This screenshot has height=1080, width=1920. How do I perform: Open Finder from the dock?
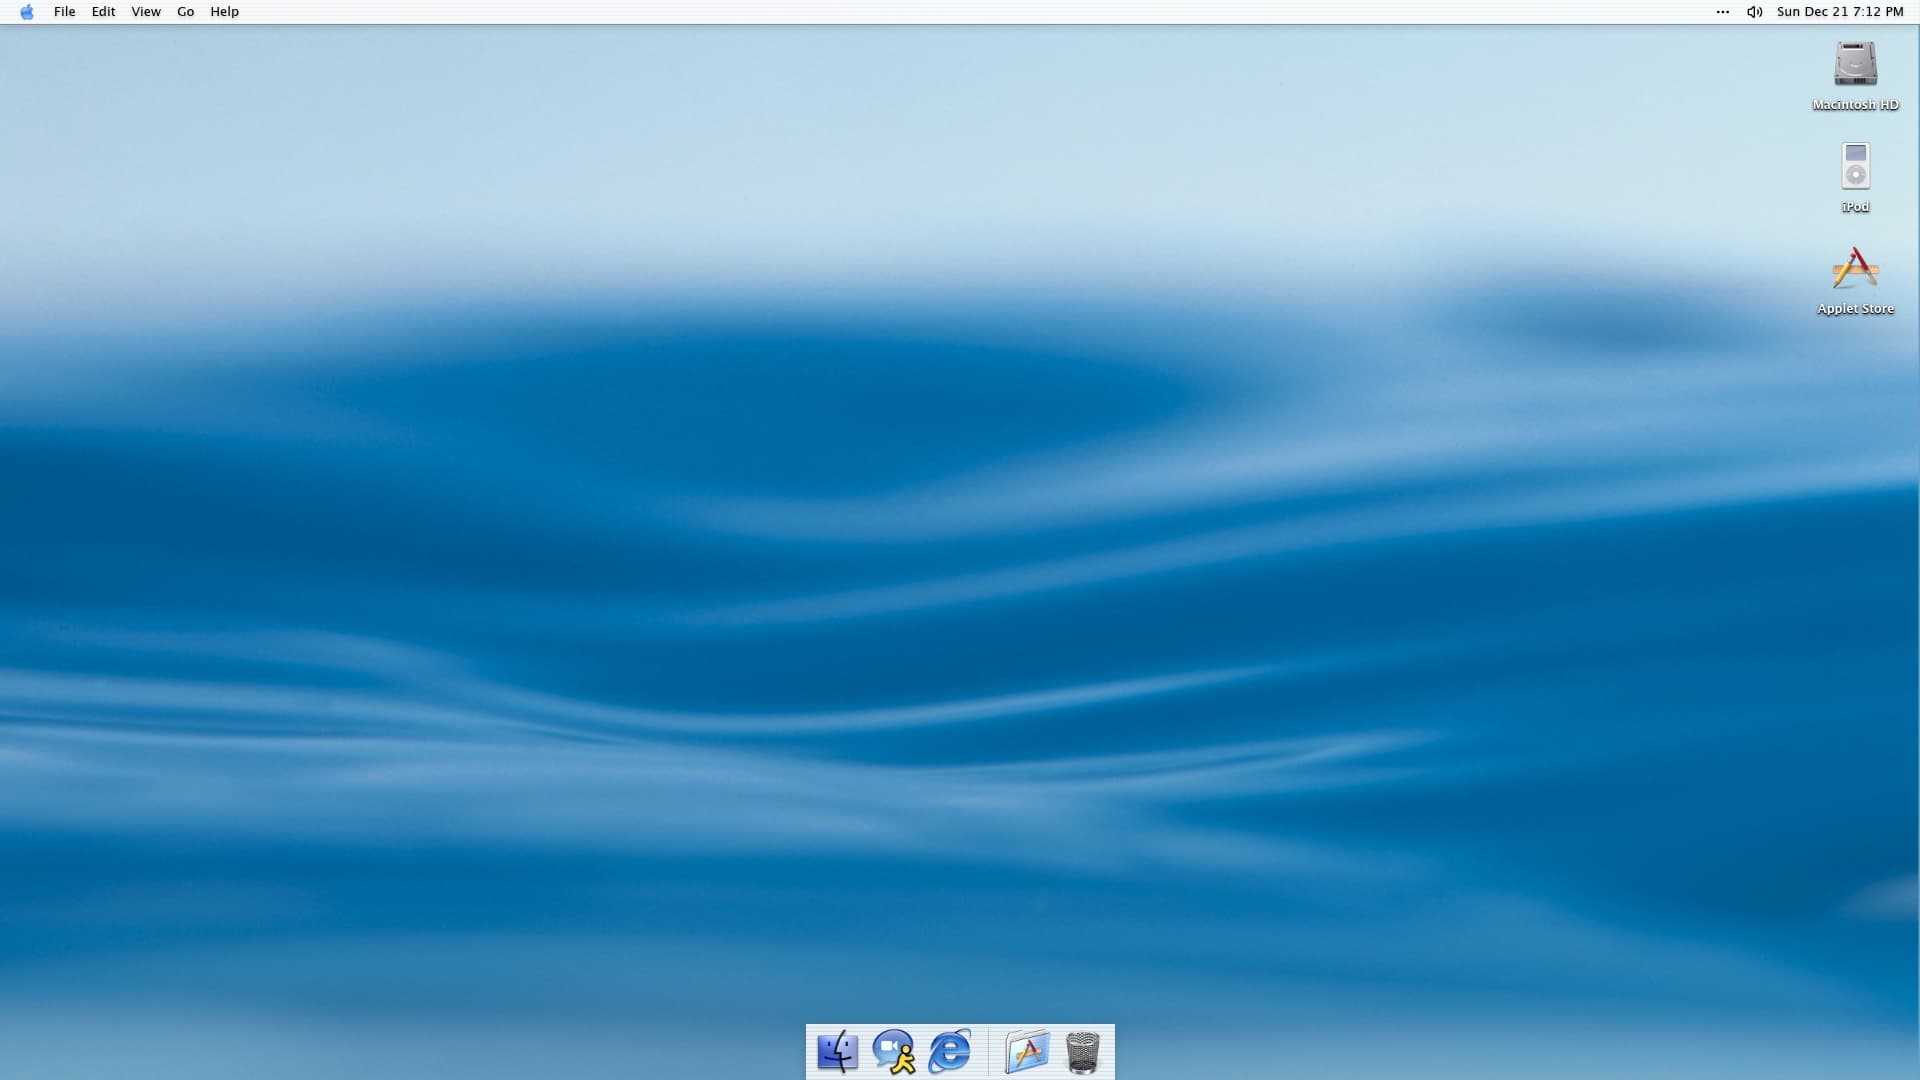(x=837, y=1052)
